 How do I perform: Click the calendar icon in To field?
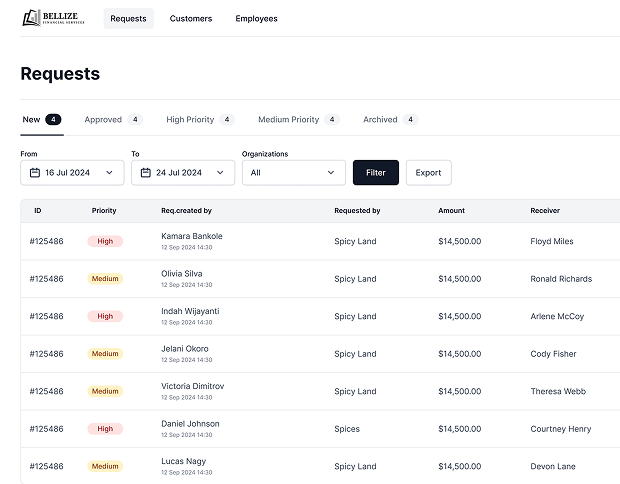tap(145, 173)
